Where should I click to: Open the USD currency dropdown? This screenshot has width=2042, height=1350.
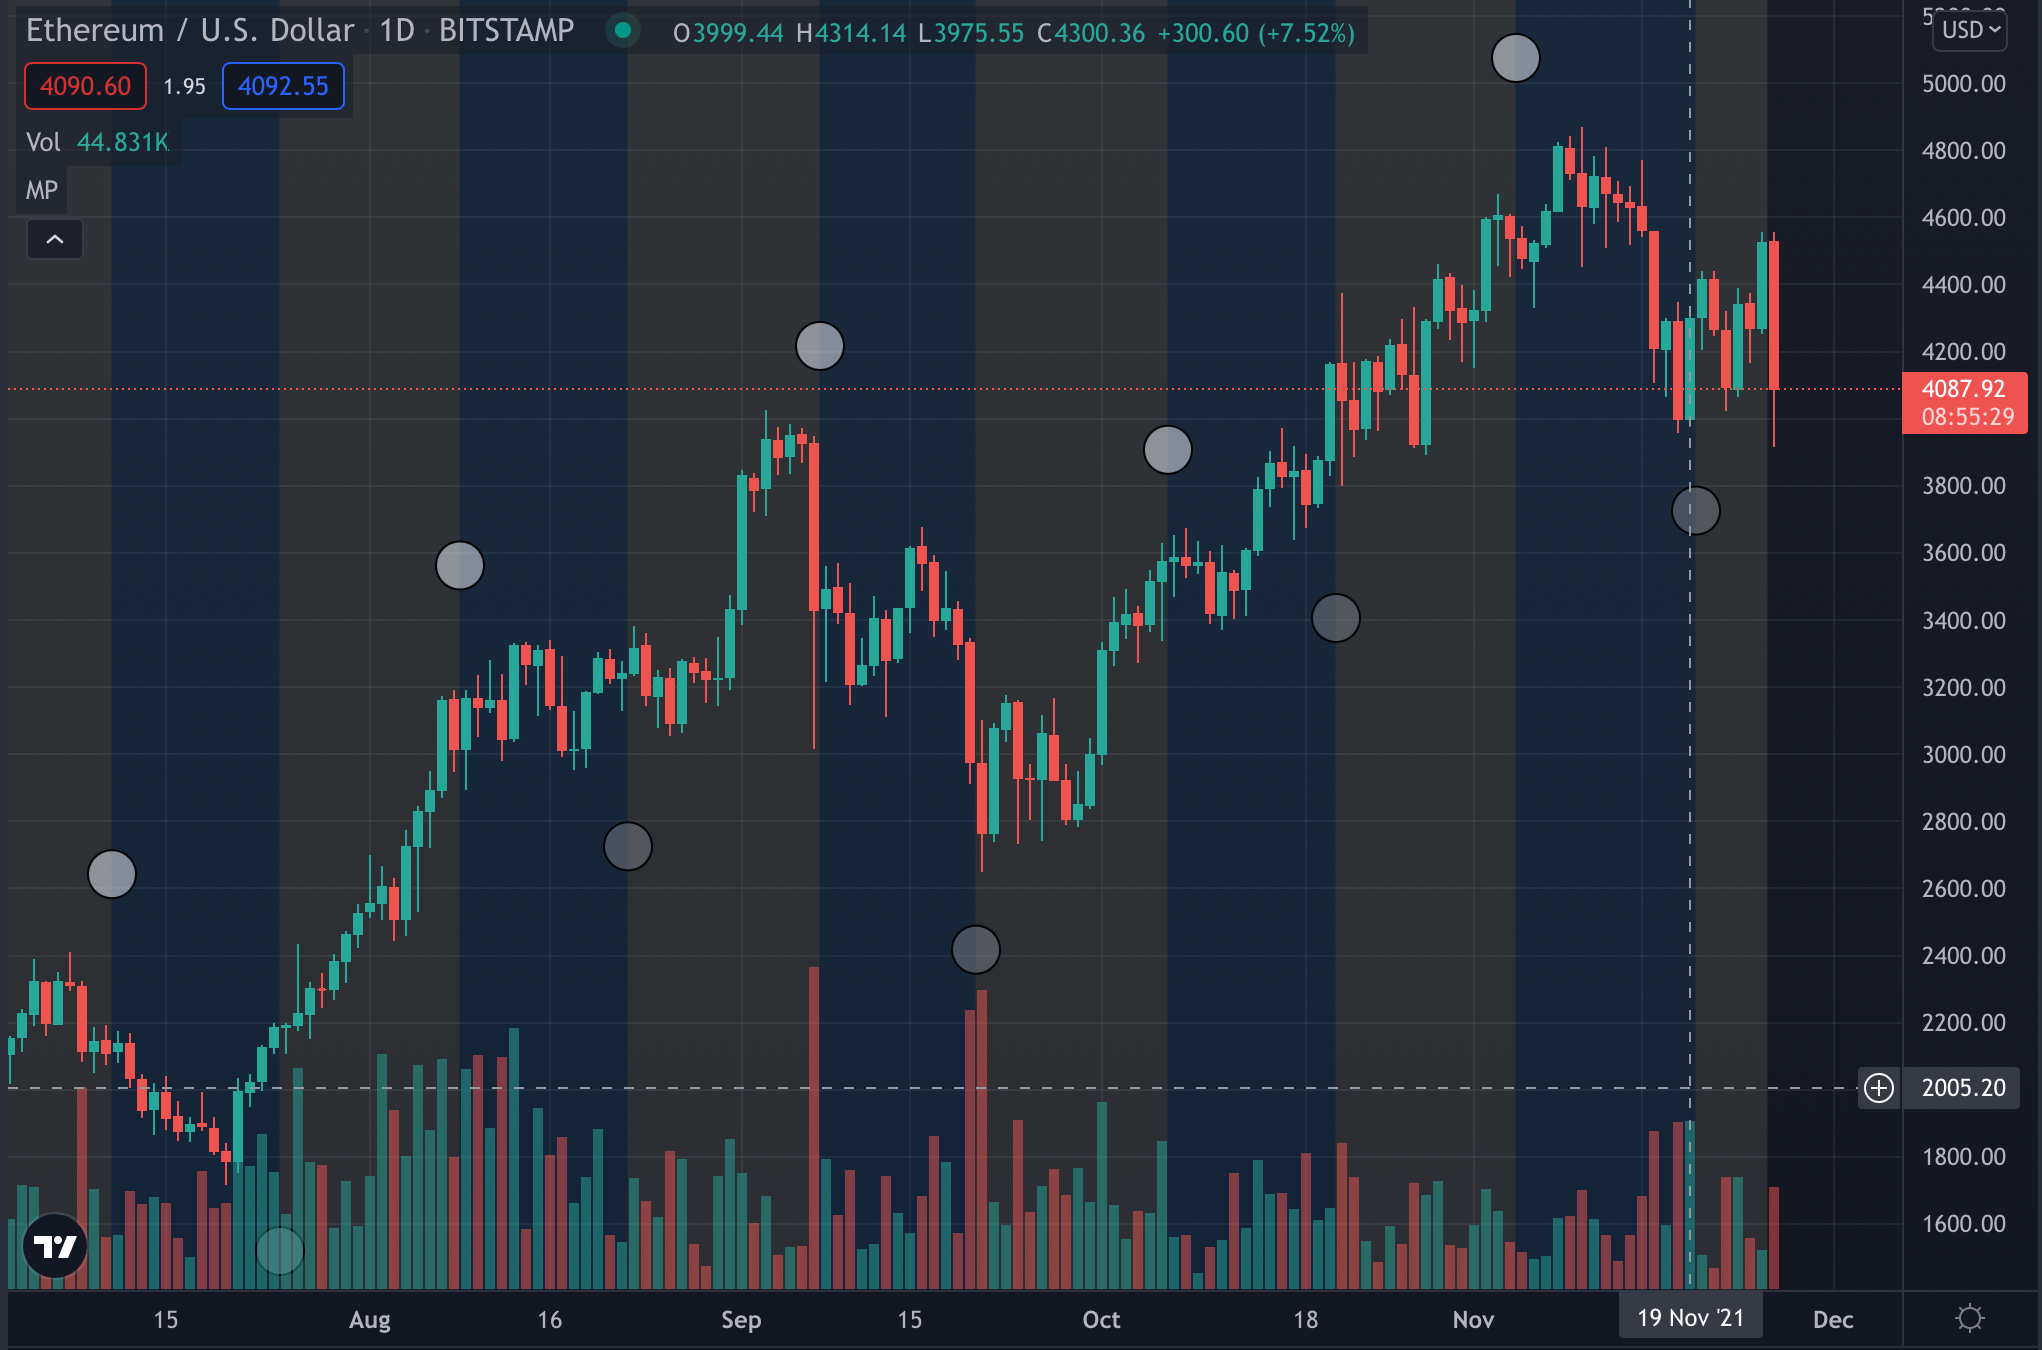coord(1970,30)
